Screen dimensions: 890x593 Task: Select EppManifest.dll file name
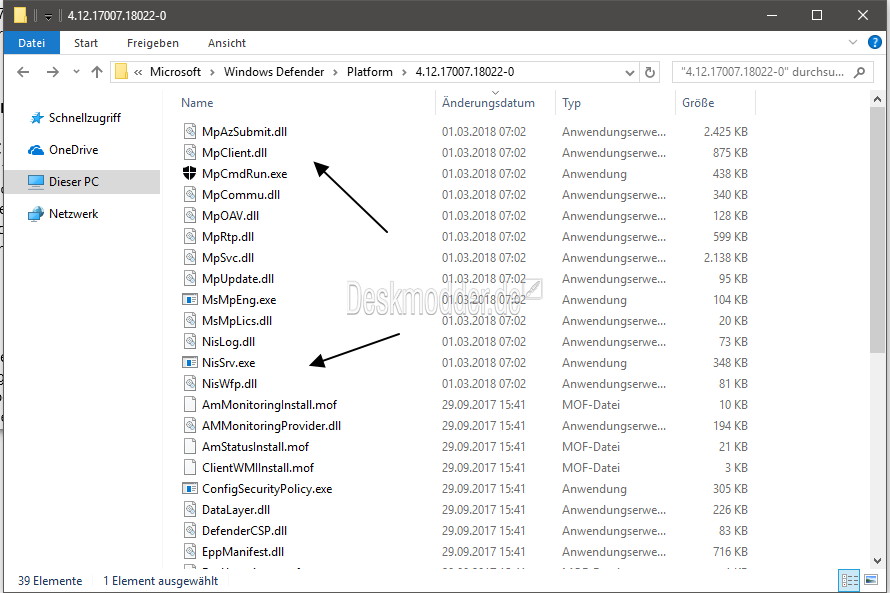pos(243,552)
